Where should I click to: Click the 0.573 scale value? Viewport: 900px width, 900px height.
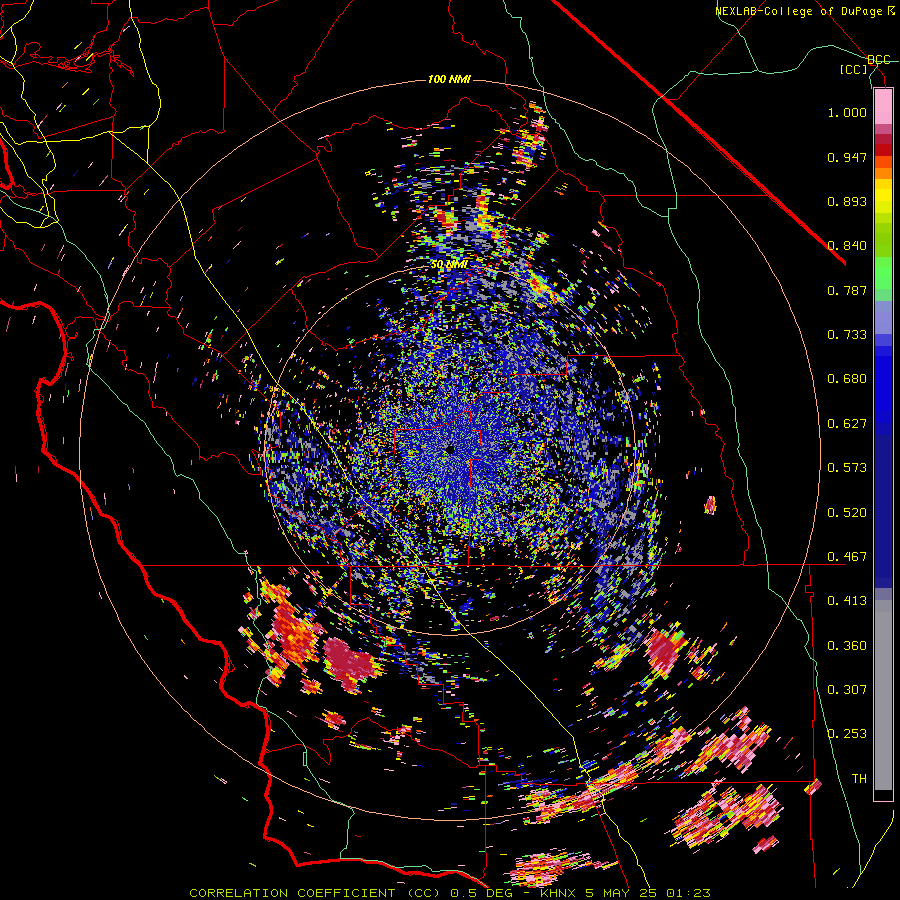tap(847, 468)
